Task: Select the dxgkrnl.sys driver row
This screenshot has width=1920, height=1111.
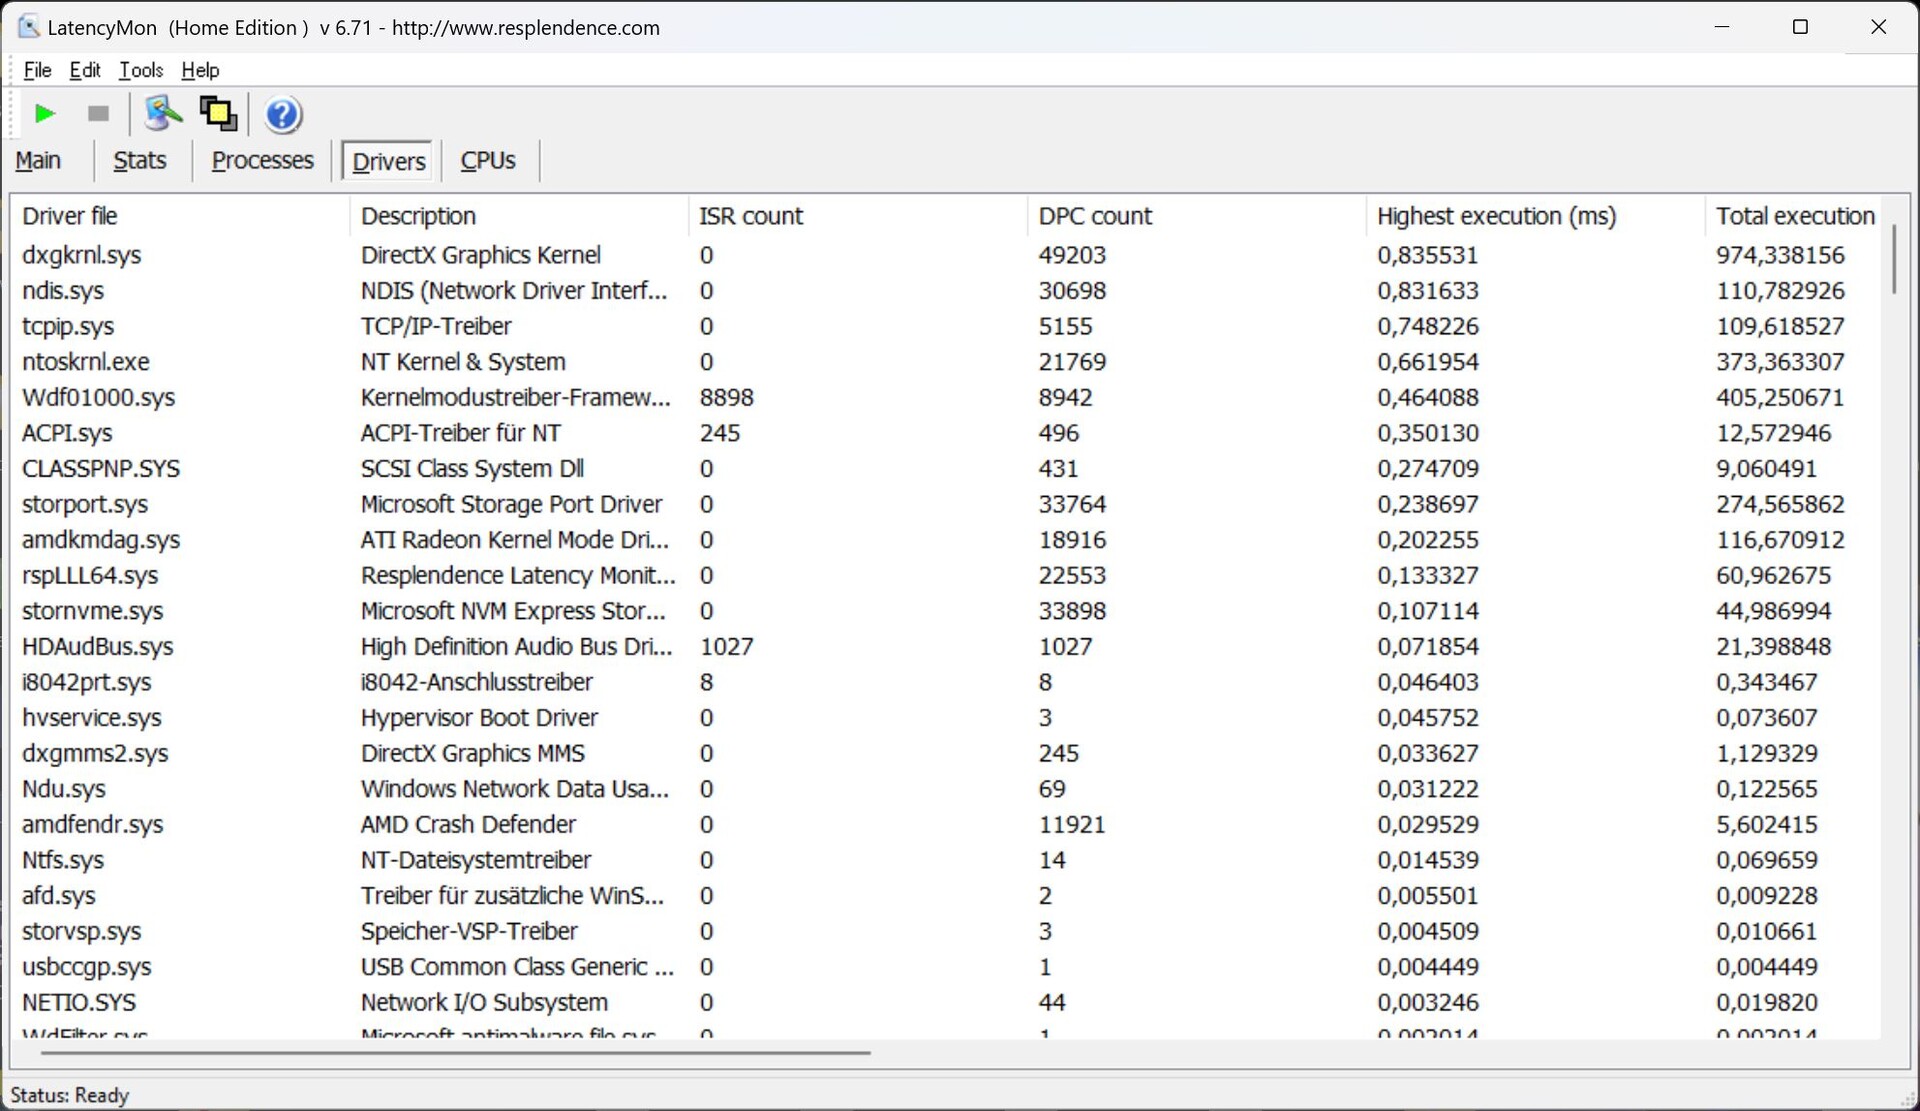Action: coord(82,255)
